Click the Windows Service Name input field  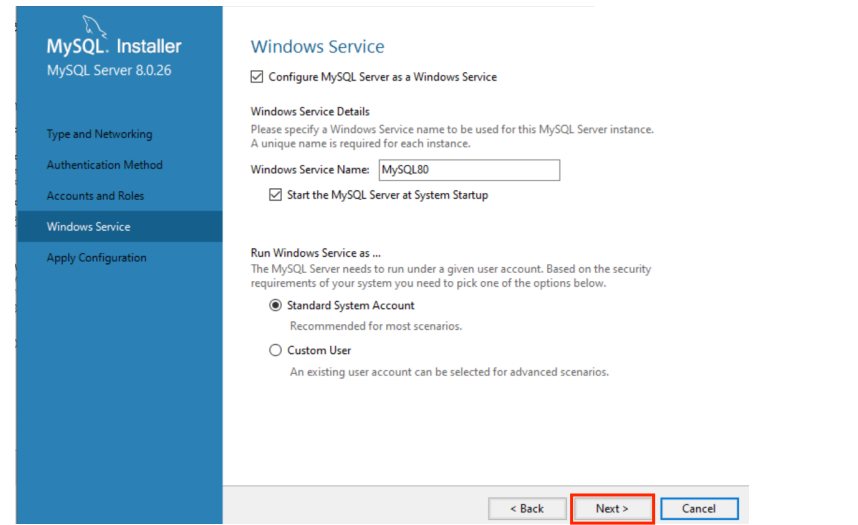469,170
